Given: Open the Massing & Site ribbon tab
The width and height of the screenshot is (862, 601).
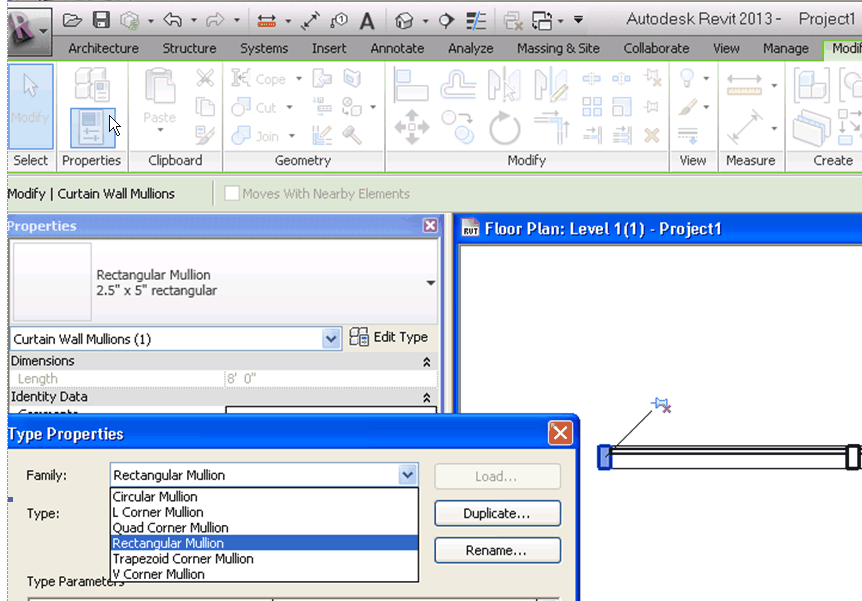Looking at the screenshot, I should coord(558,48).
